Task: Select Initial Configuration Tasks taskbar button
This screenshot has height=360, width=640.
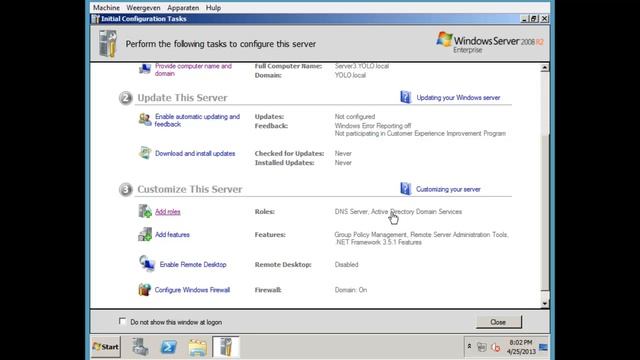Action: point(226,347)
